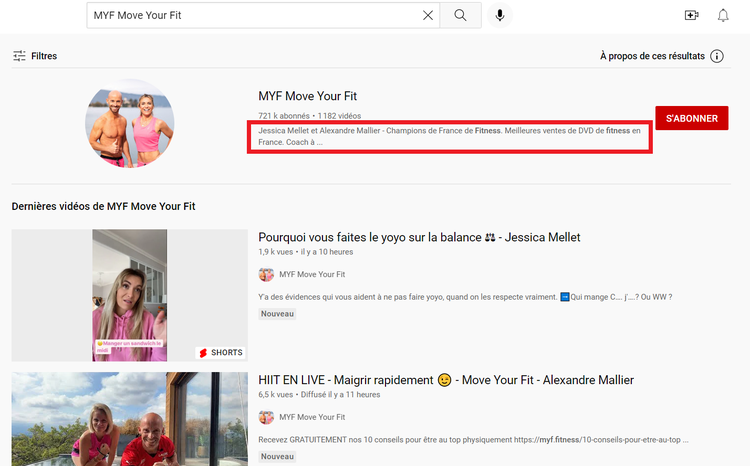Click the description Y'a des évidences qui vous aident

465,297
